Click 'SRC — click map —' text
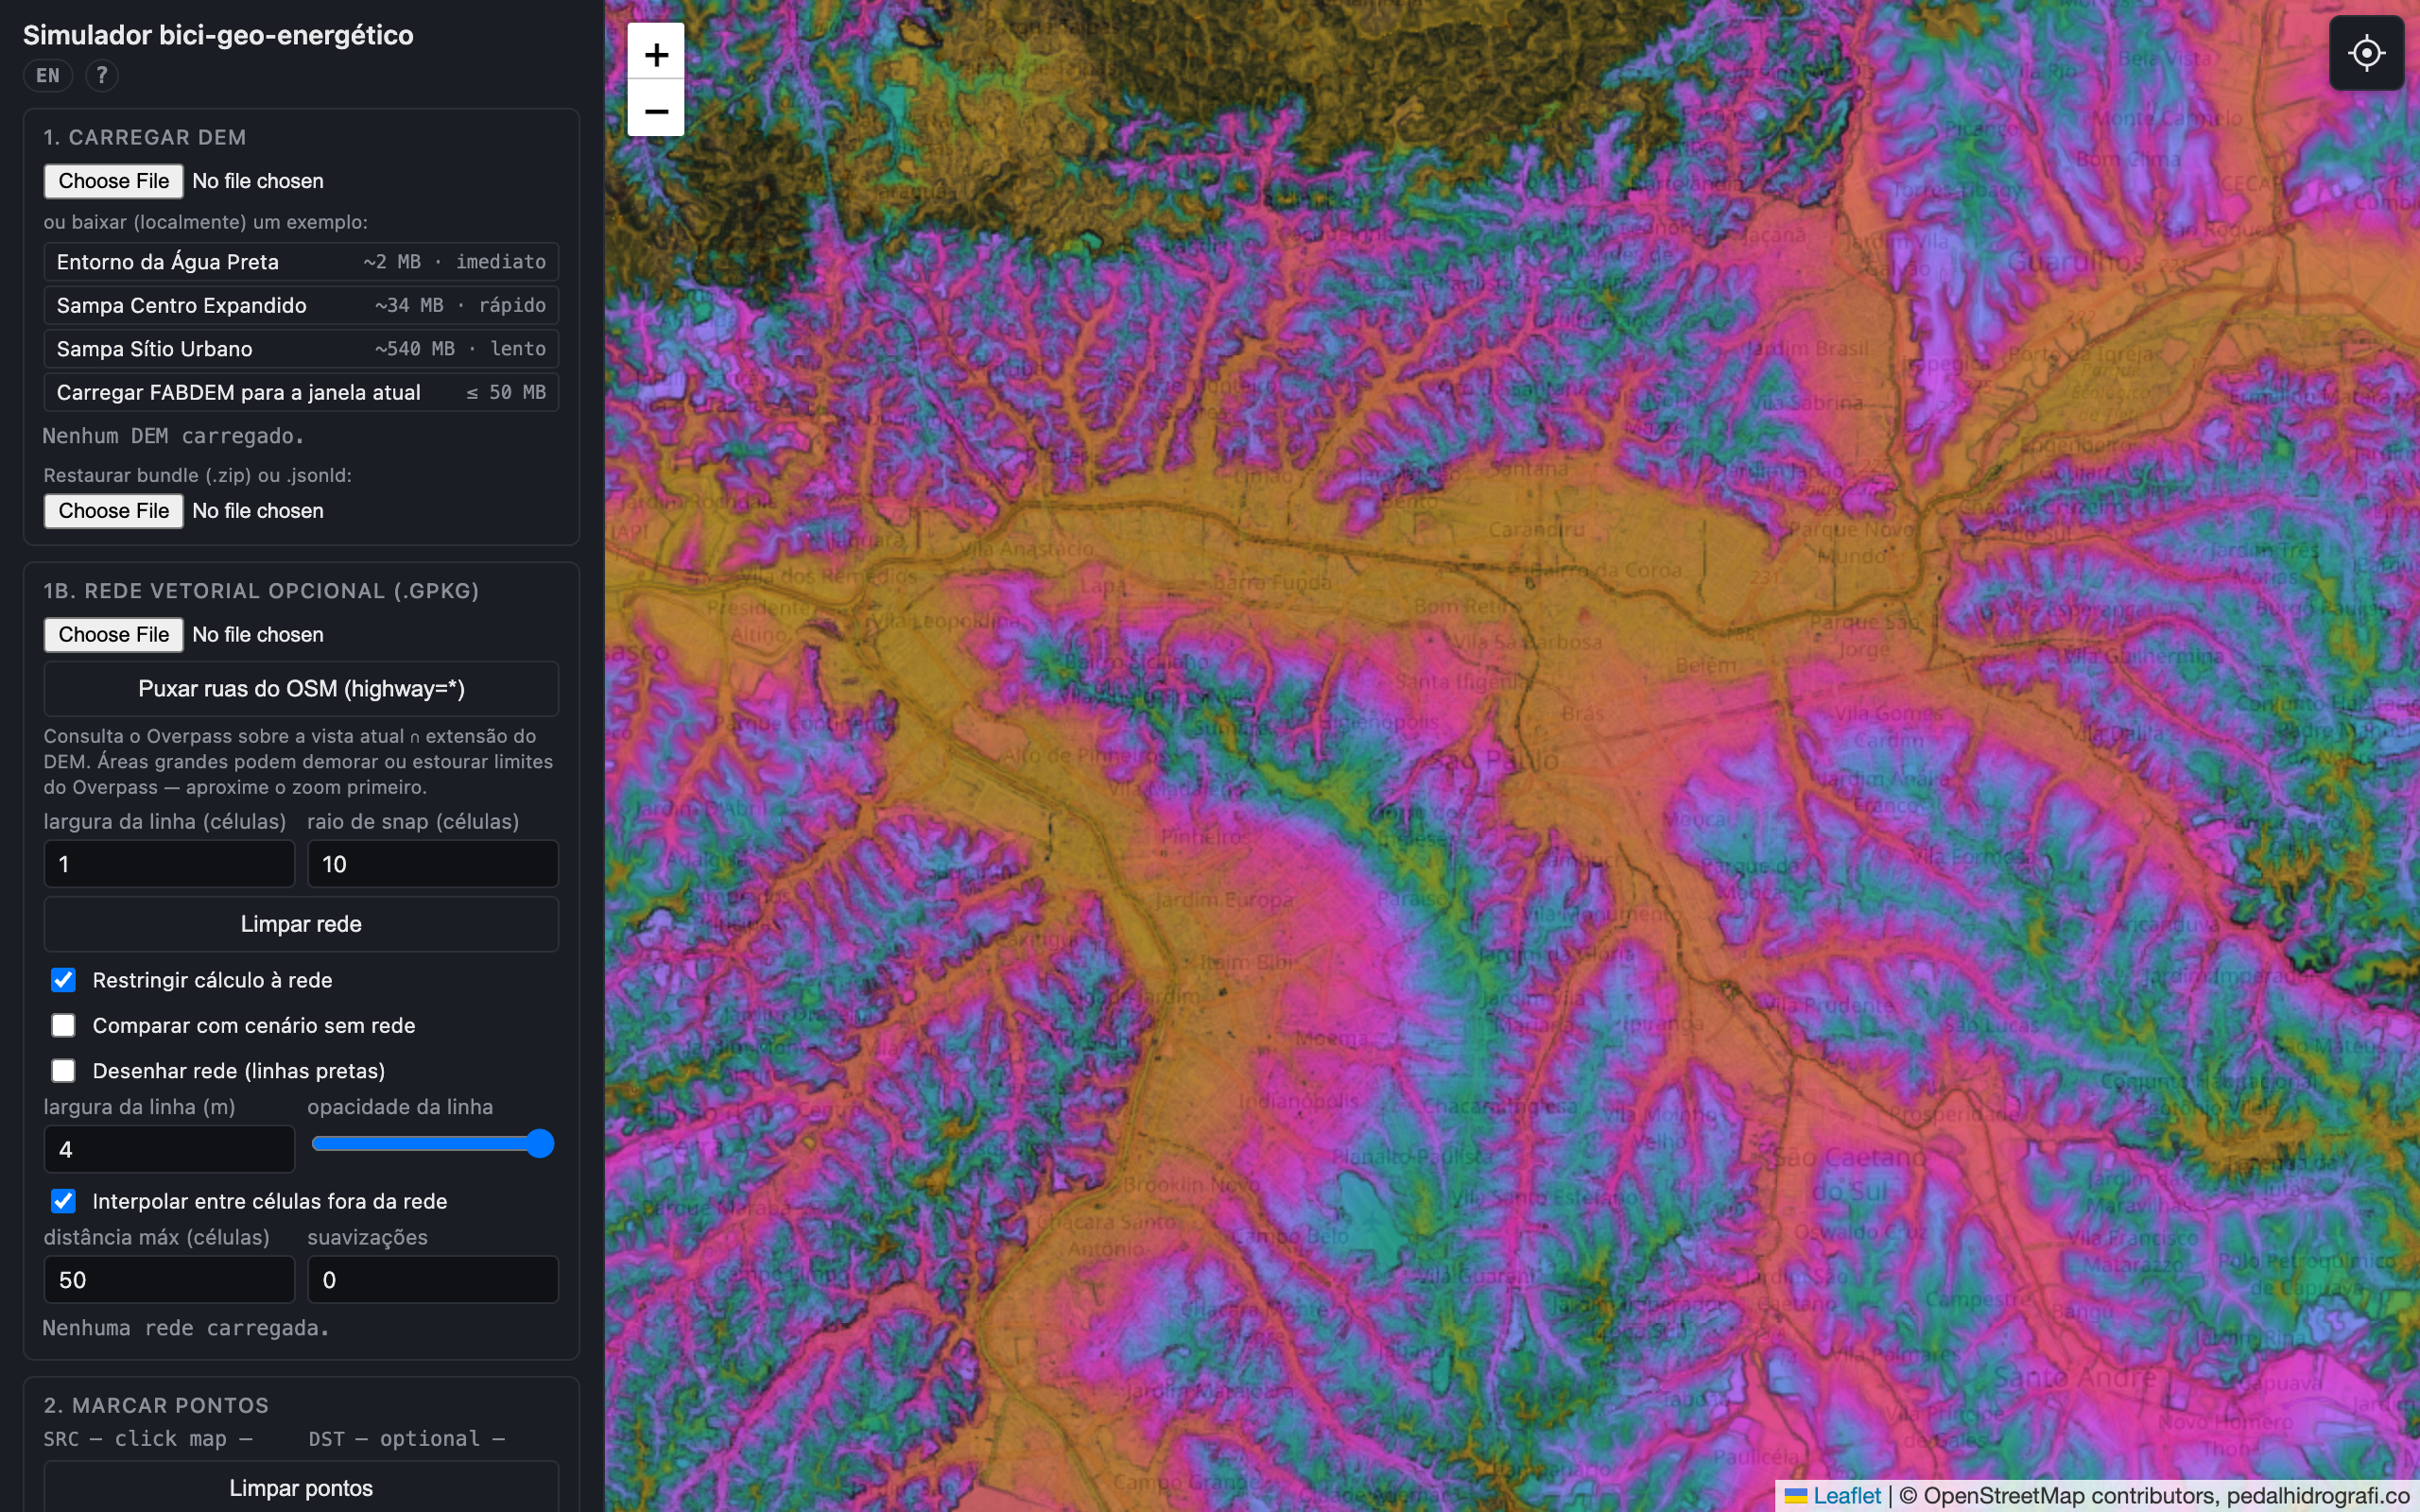2420x1512 pixels. coord(148,1439)
